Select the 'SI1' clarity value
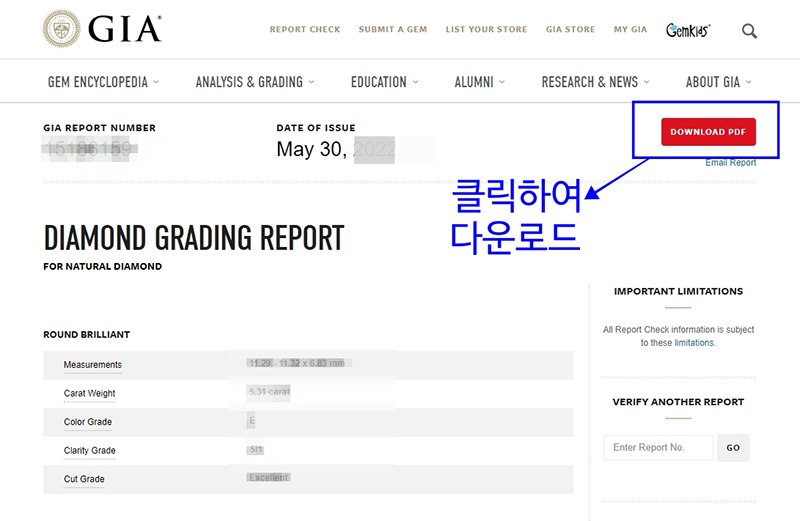 pos(256,450)
